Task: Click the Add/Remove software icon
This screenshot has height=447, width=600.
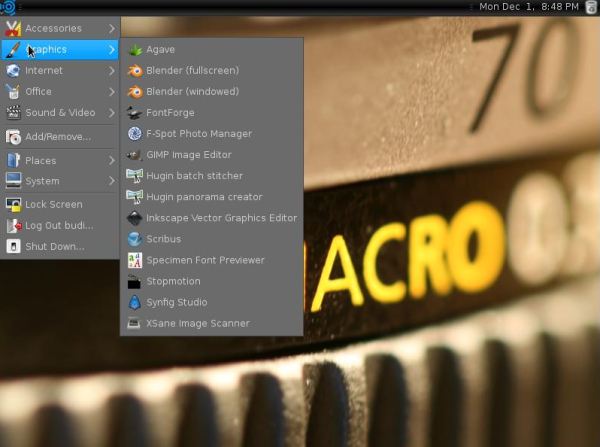Action: (13, 137)
